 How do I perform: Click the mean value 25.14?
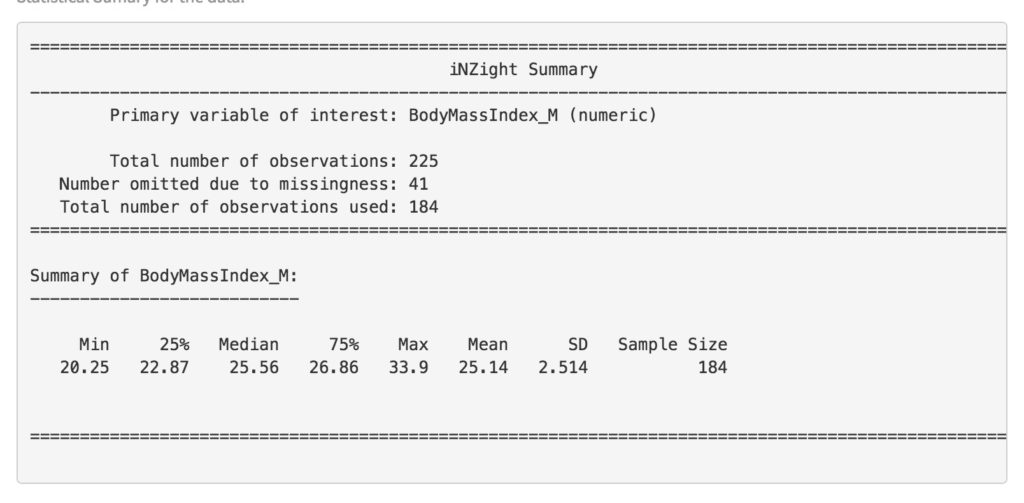tap(483, 368)
